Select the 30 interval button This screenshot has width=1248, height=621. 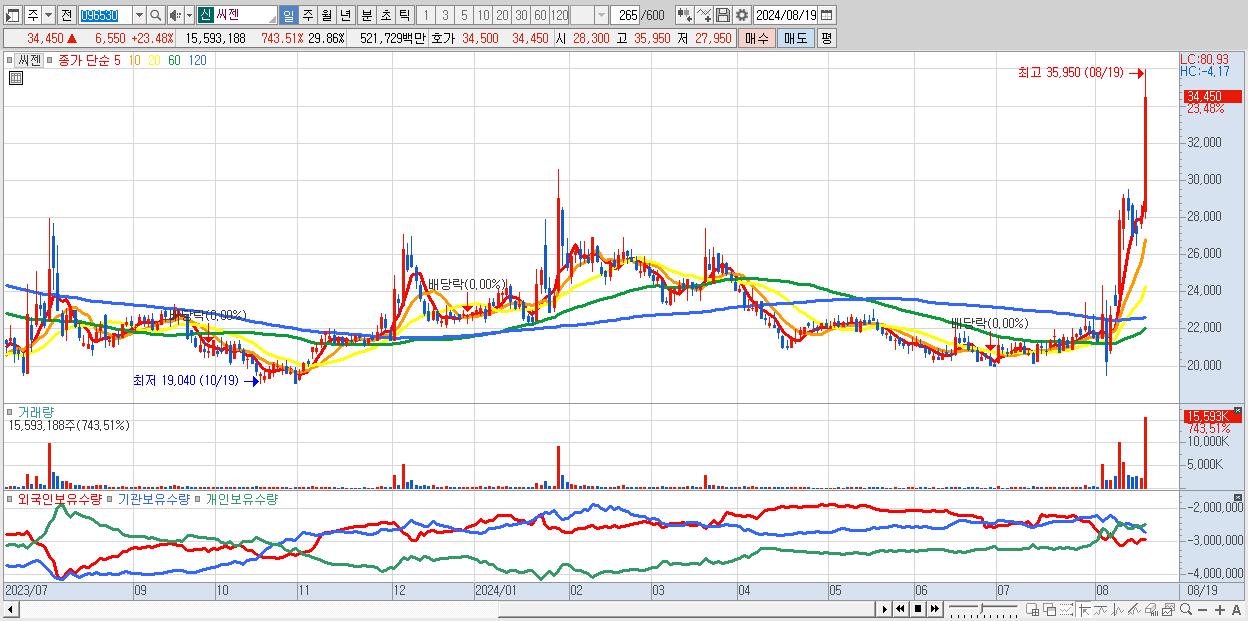tap(521, 15)
